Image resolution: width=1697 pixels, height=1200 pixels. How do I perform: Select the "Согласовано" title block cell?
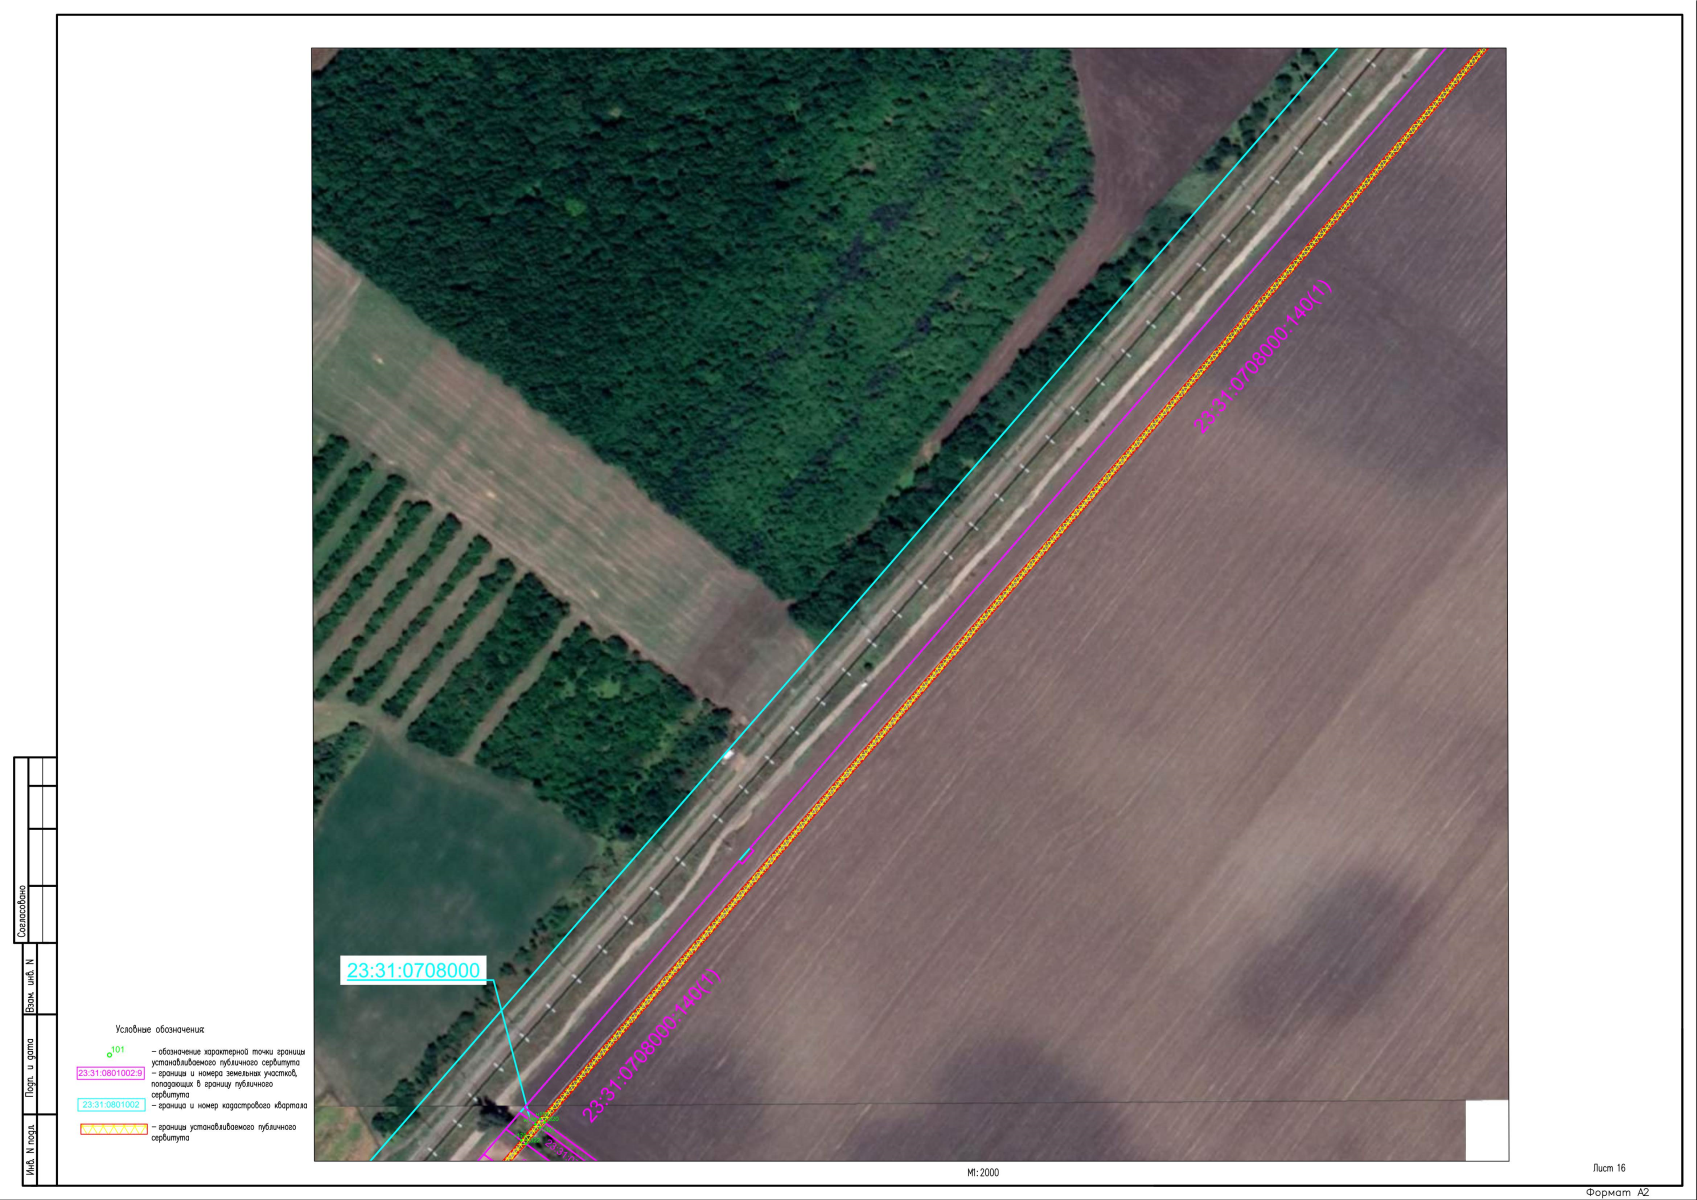click(22, 911)
